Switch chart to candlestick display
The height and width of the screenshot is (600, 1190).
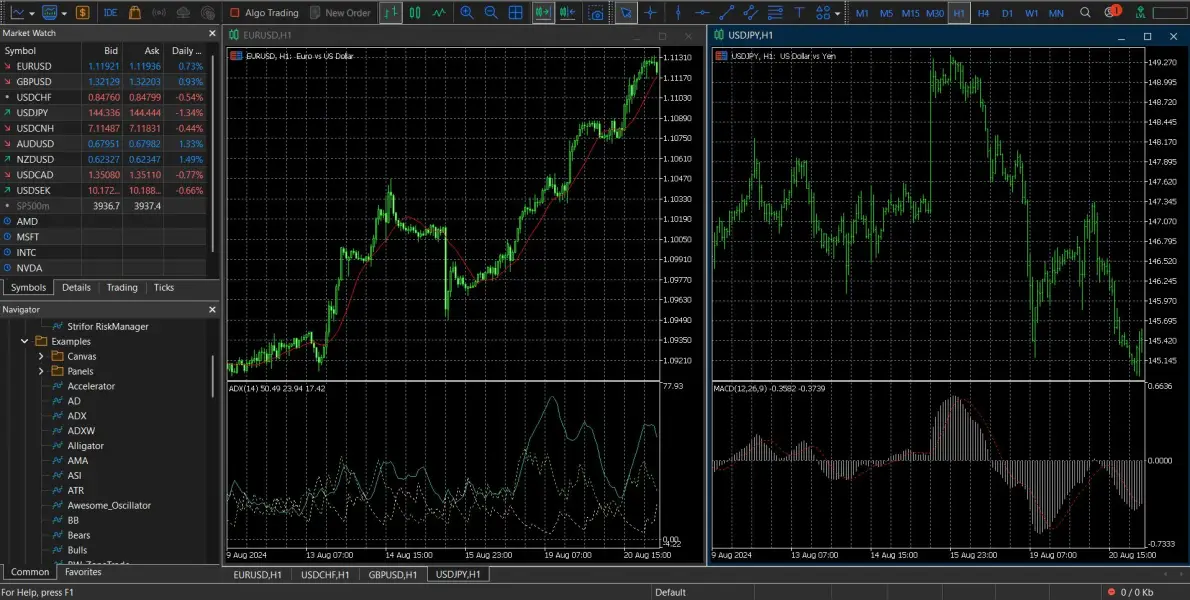tap(414, 13)
